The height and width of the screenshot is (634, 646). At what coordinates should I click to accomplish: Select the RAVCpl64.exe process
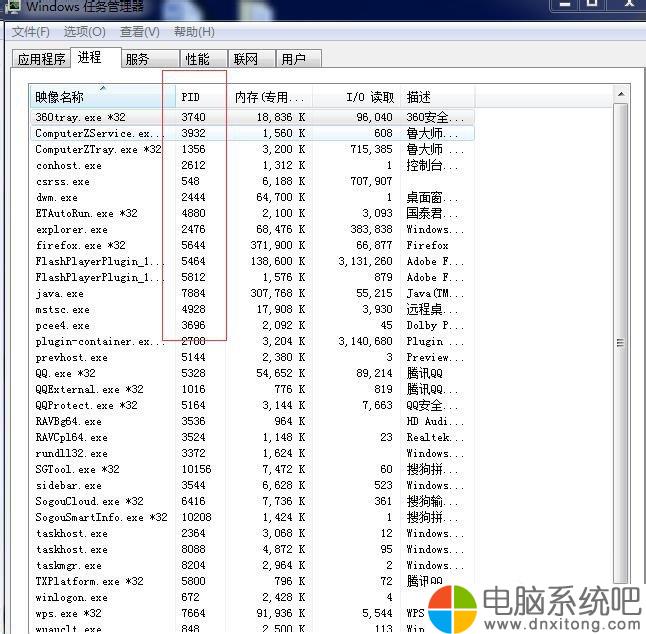click(x=252, y=437)
